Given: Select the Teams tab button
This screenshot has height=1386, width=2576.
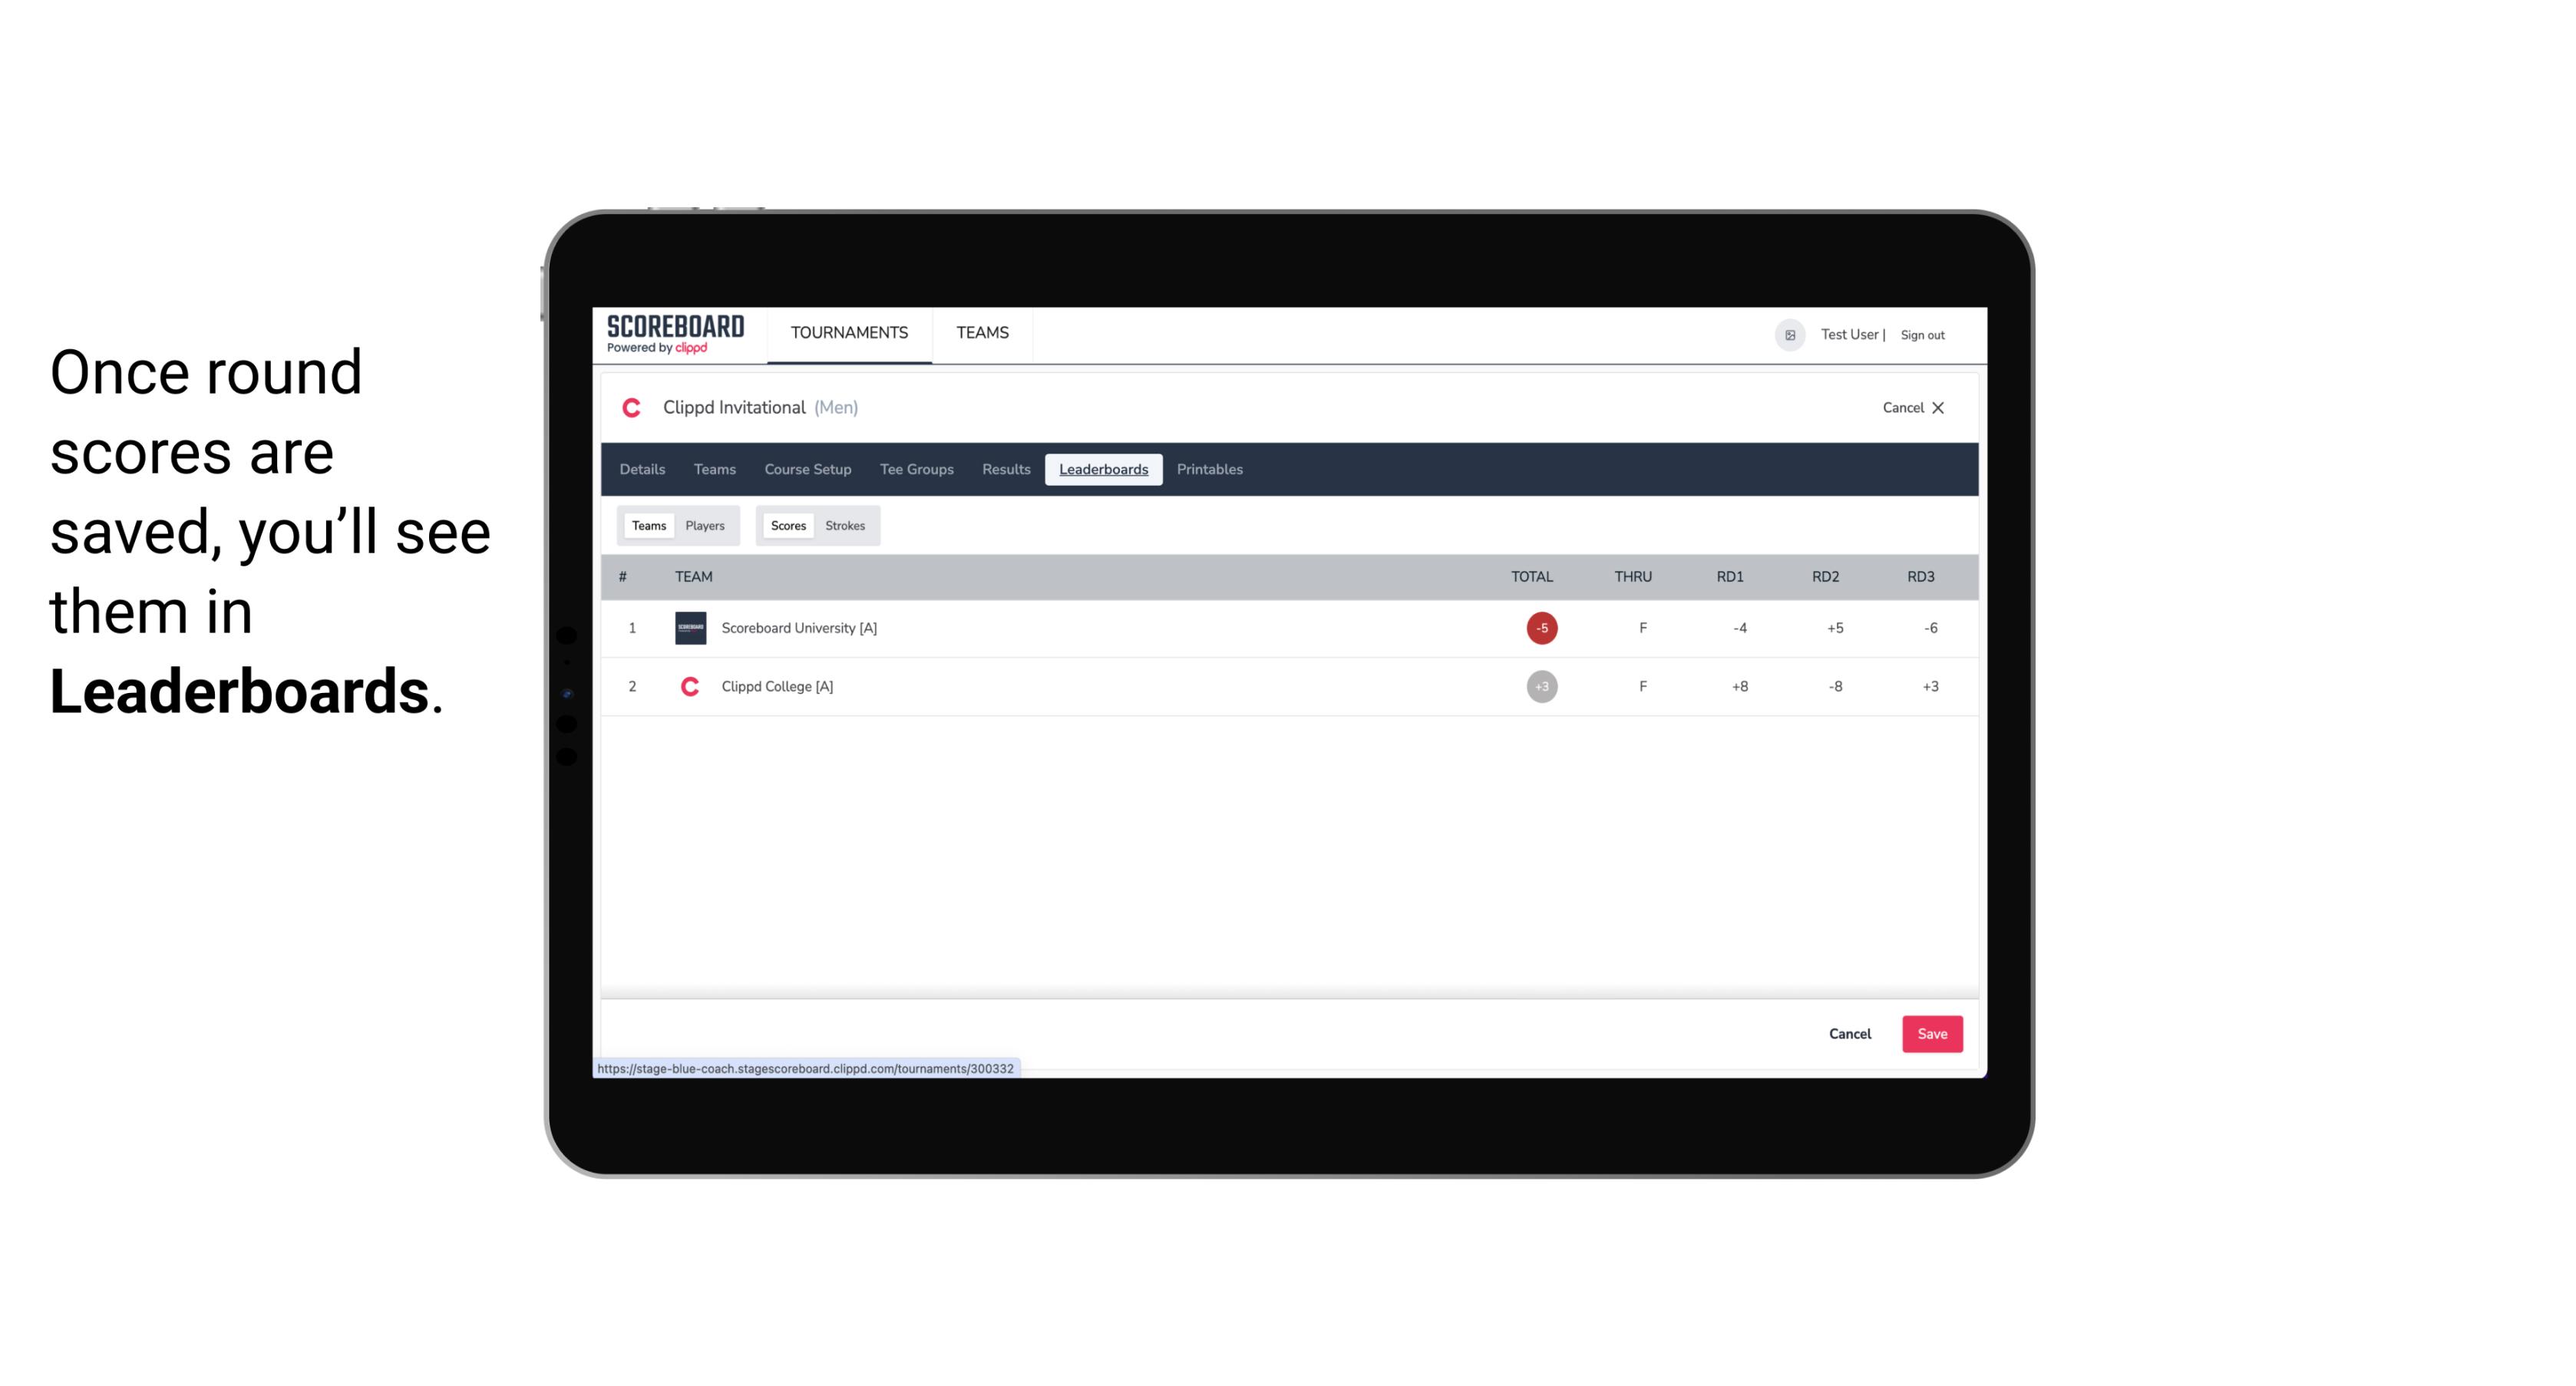Looking at the screenshot, I should click(646, 526).
